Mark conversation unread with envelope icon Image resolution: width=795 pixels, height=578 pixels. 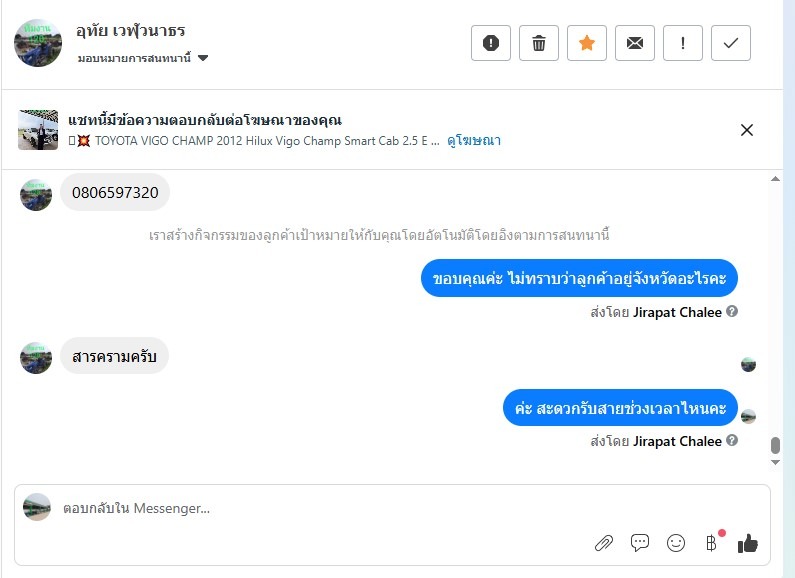point(635,43)
